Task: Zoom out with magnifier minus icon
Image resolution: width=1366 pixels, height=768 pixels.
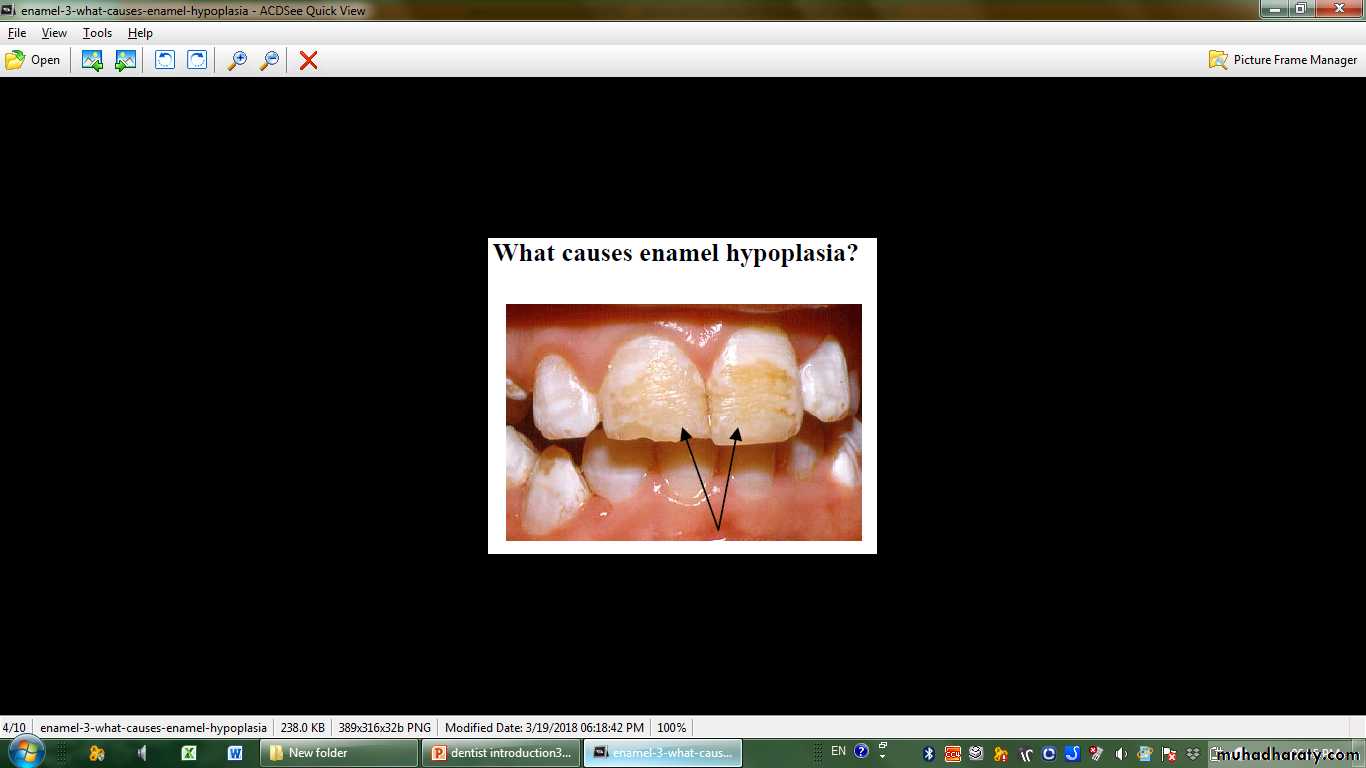Action: pos(269,60)
